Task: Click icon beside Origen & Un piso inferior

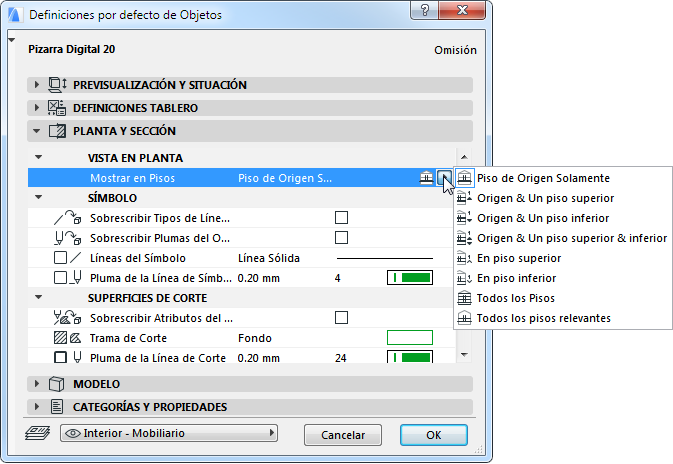Action: [x=464, y=218]
